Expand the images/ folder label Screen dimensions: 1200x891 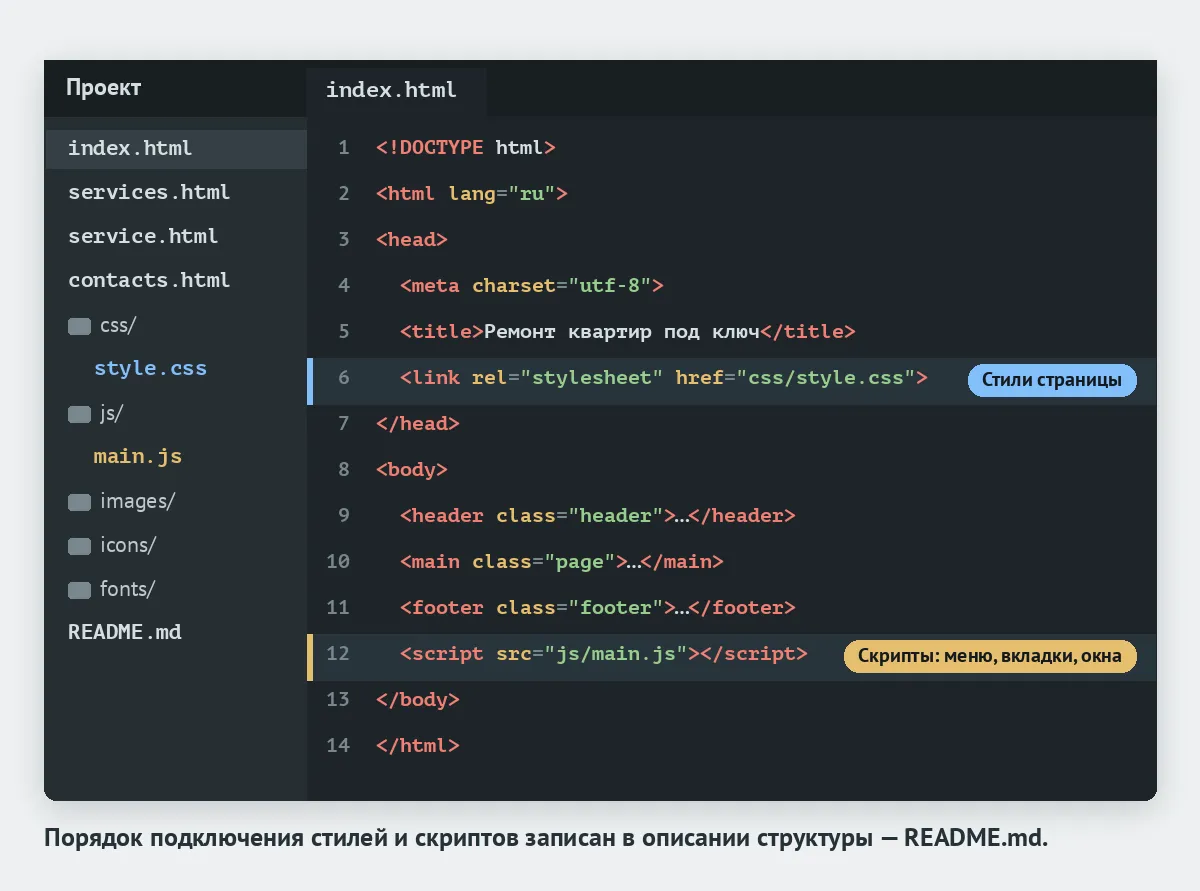137,502
